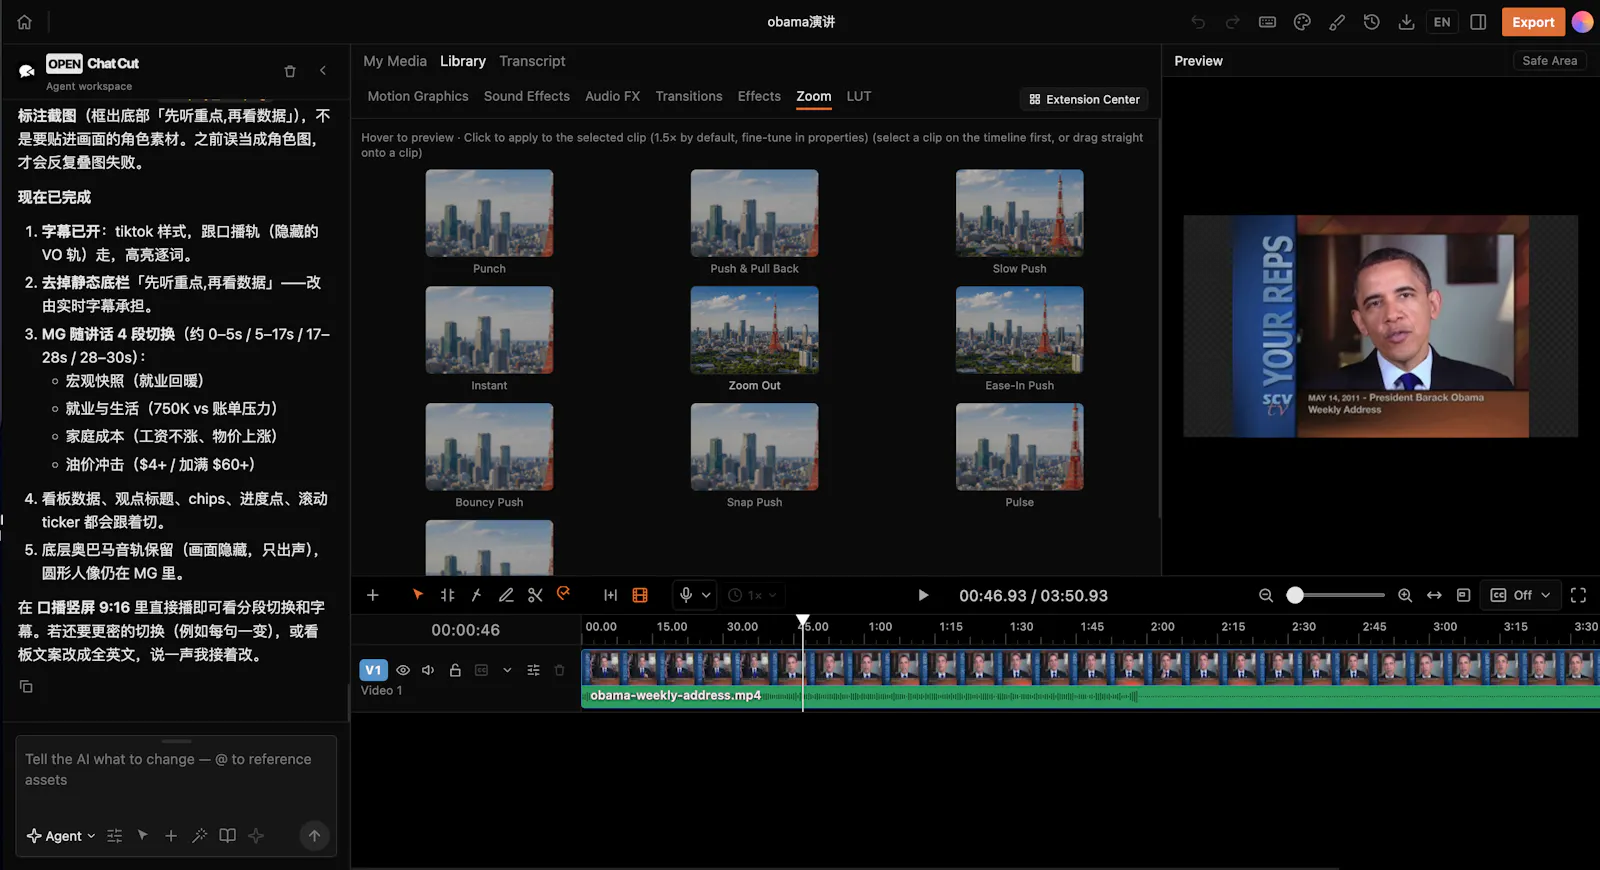Open the Motion Graphics subtab
This screenshot has height=870, width=1600.
[x=418, y=96]
